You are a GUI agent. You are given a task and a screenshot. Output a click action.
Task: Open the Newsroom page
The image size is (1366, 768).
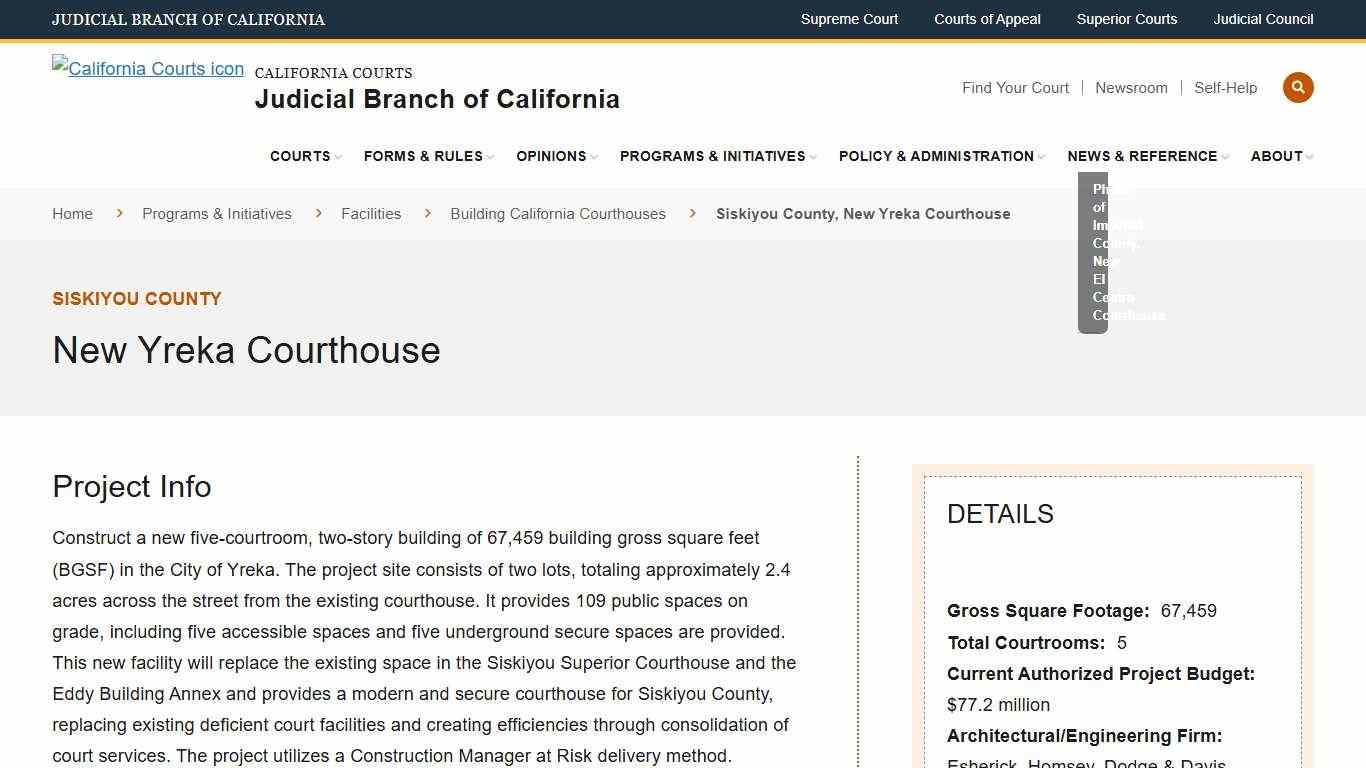(x=1131, y=88)
